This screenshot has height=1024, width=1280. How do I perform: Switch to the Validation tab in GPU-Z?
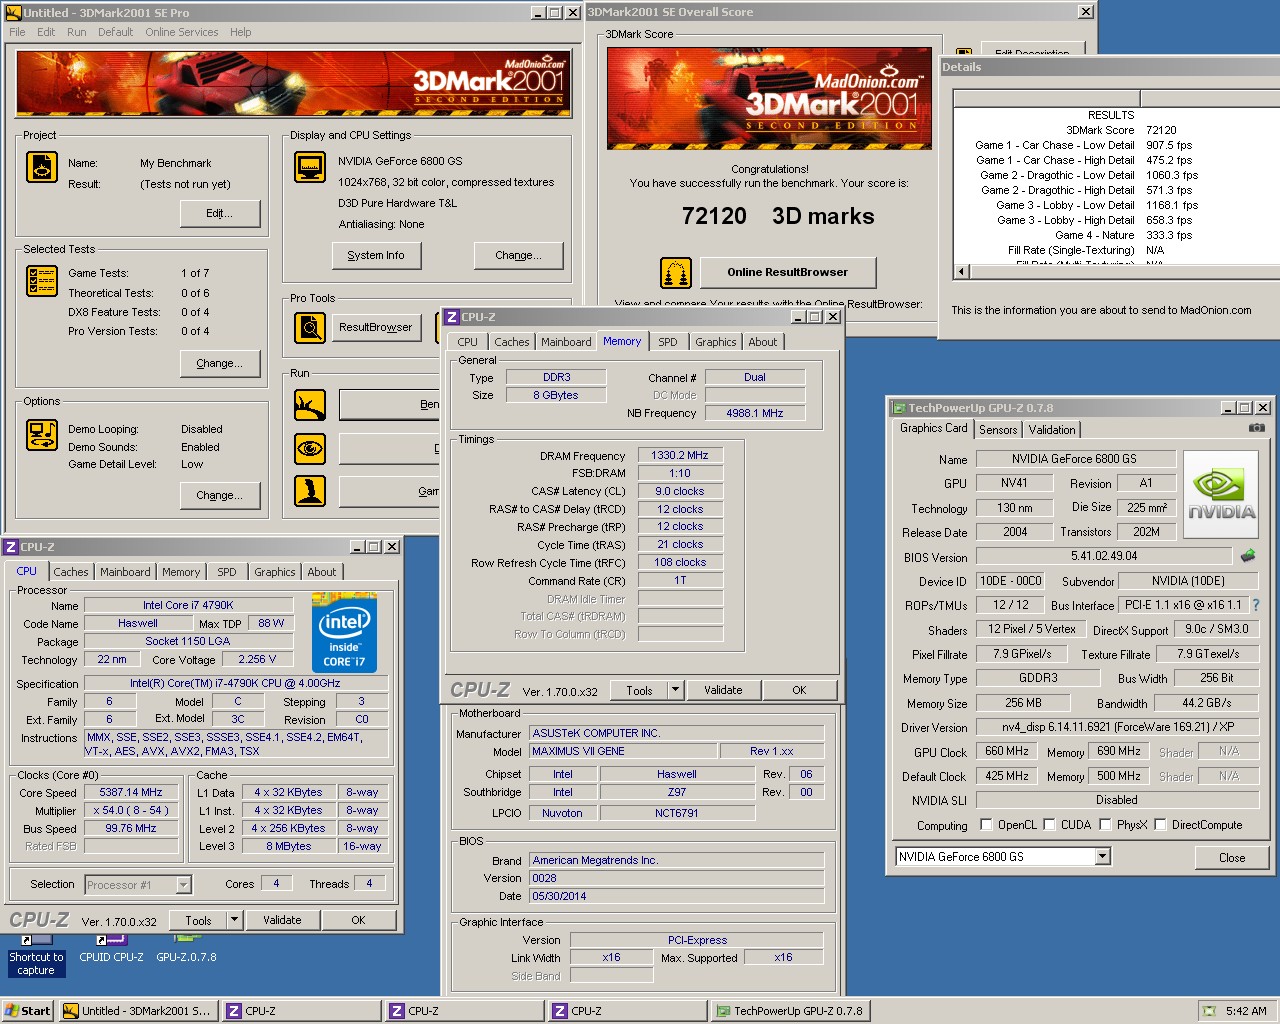(1052, 430)
